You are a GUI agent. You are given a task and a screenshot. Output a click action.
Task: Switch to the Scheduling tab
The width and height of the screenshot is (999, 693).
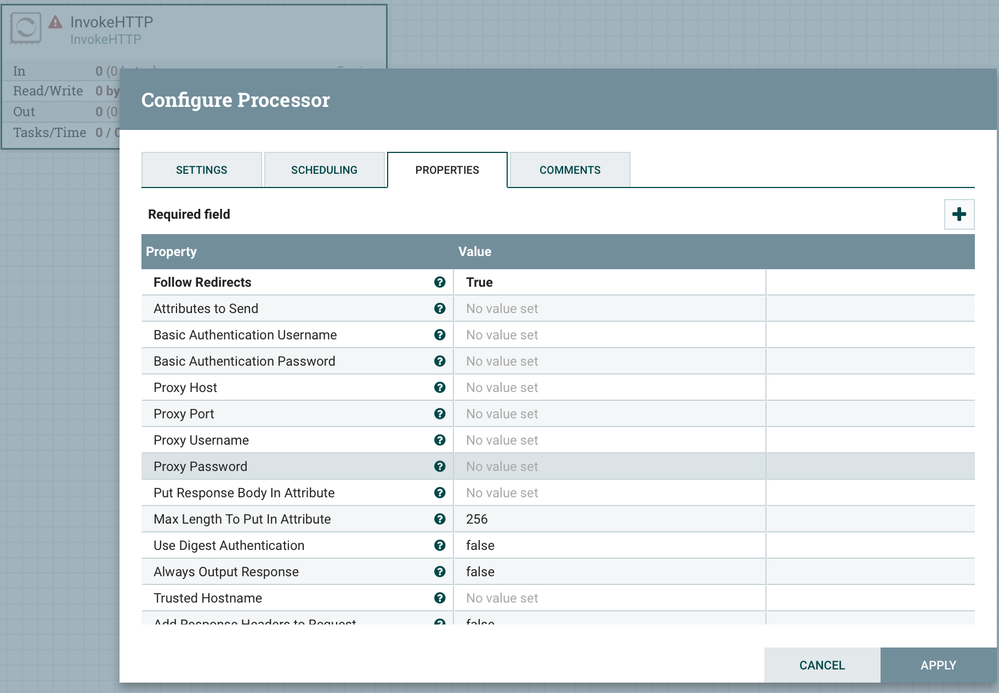(324, 170)
